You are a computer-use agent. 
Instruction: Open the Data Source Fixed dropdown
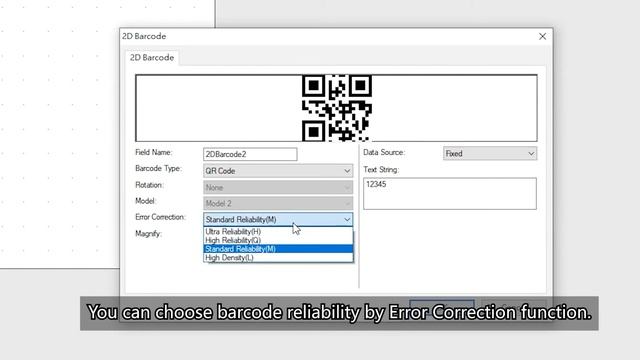[490, 153]
